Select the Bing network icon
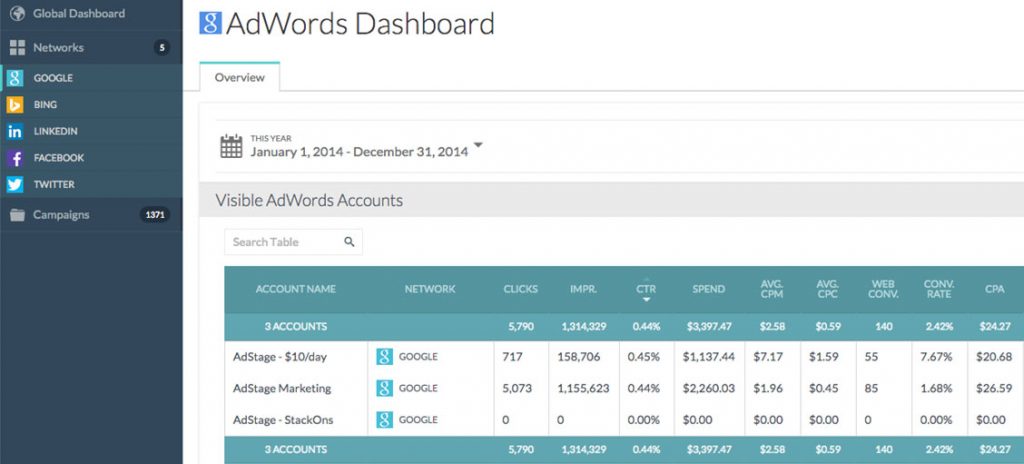The width and height of the screenshot is (1024, 464). [x=15, y=105]
